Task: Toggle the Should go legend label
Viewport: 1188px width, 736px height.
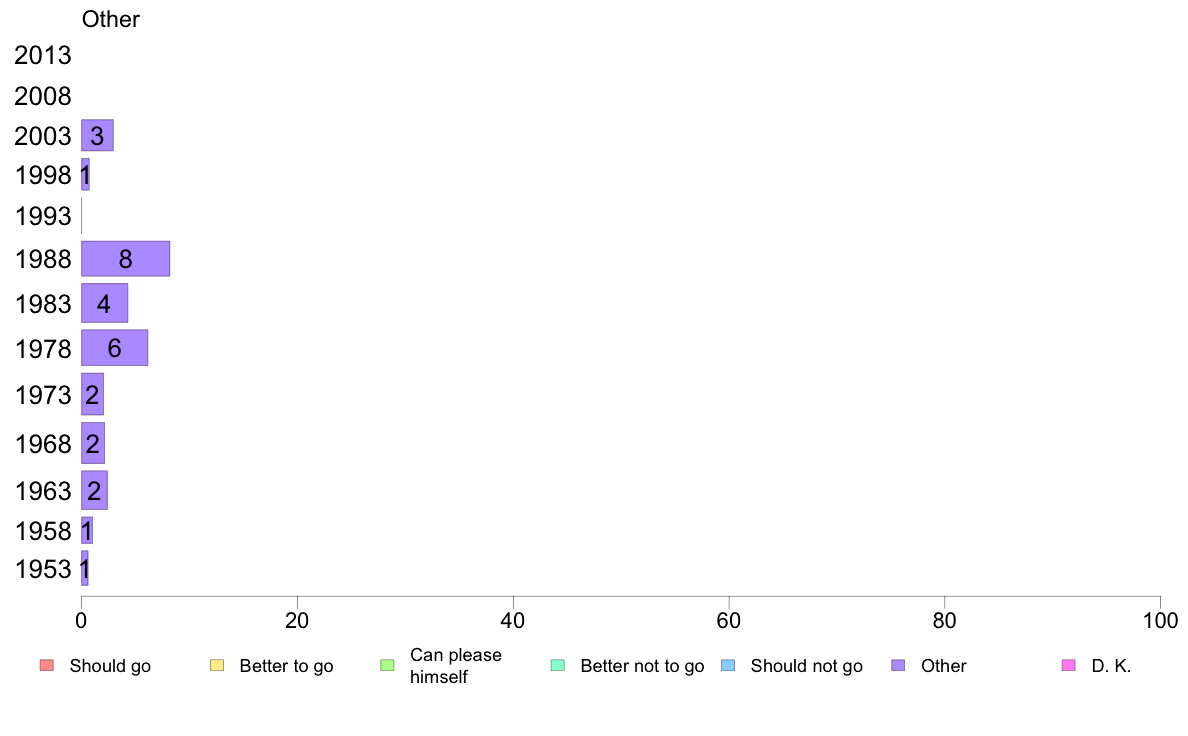Action: 110,666
